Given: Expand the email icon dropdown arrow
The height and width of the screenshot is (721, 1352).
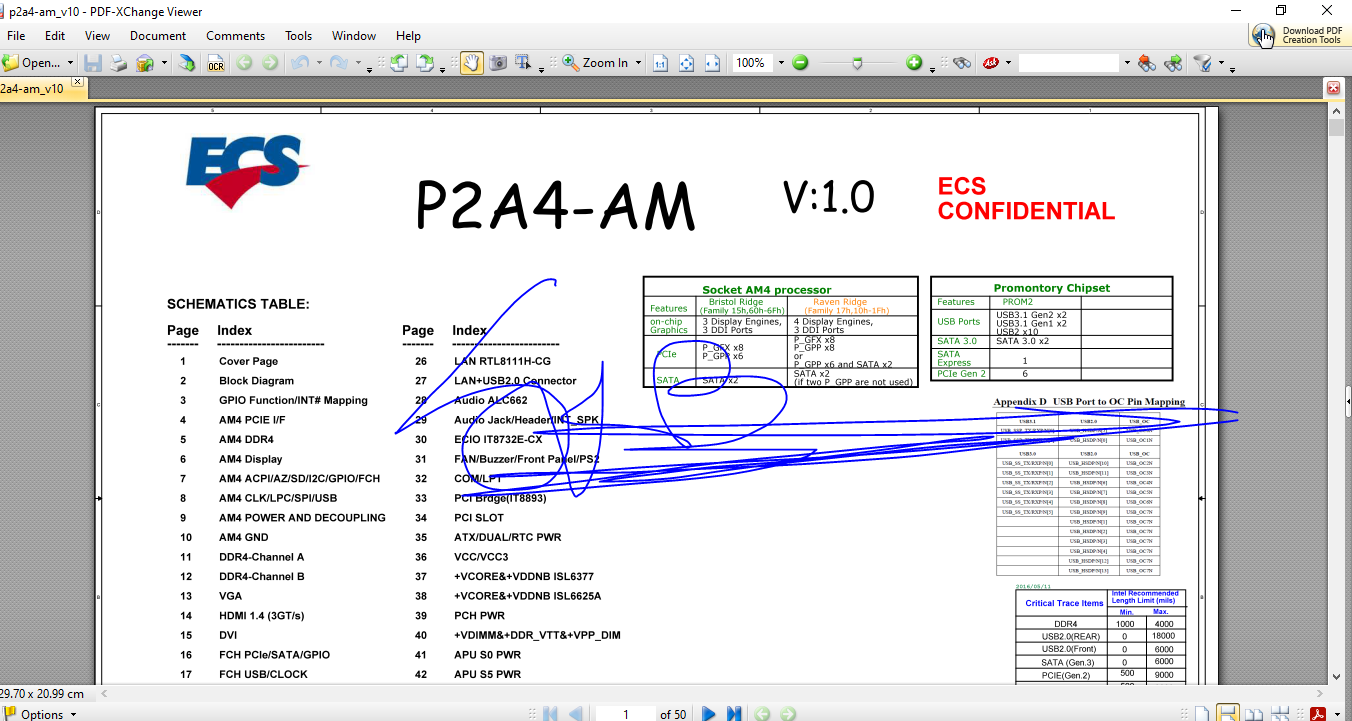Looking at the screenshot, I should pos(164,63).
